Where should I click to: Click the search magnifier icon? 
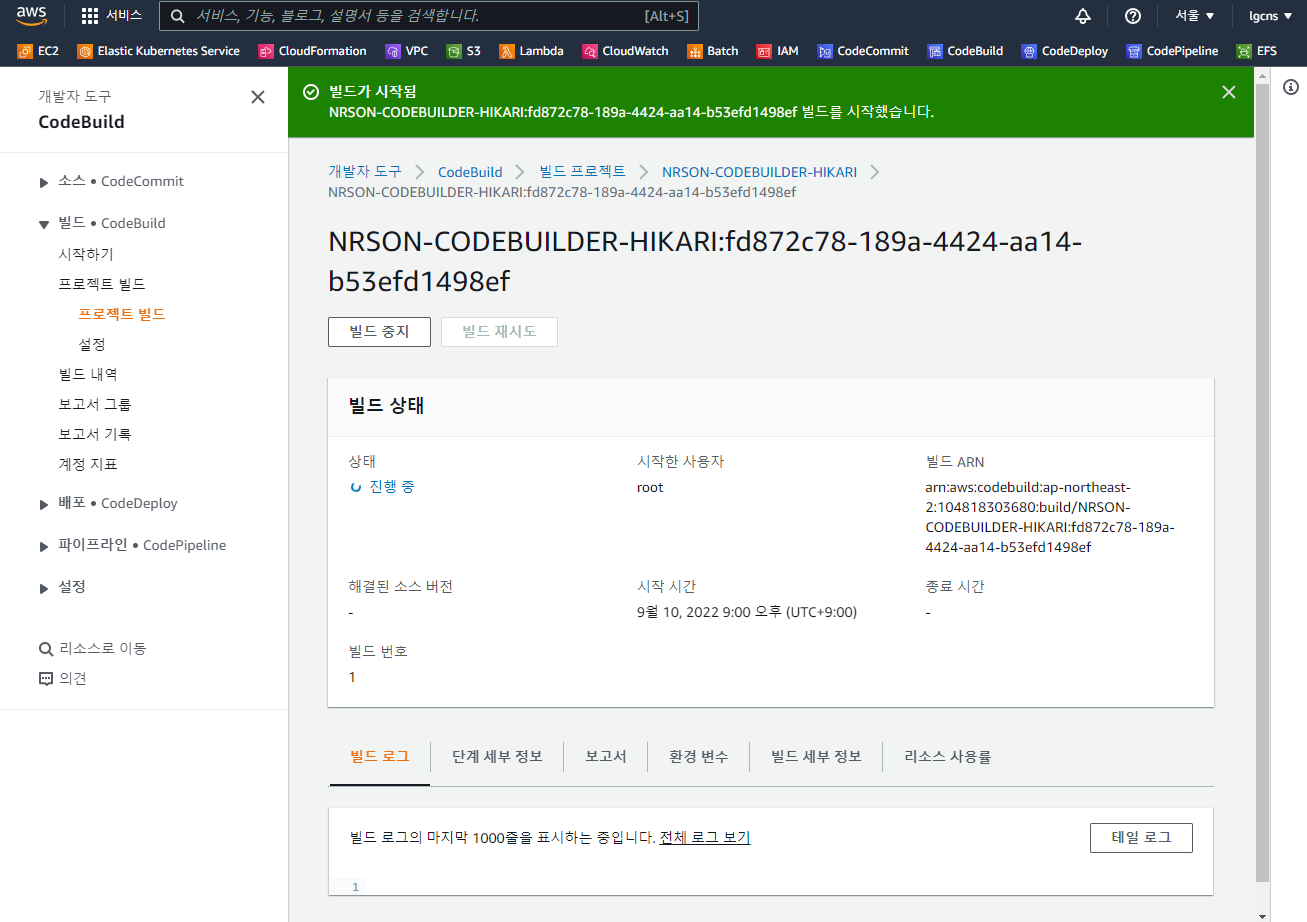pyautogui.click(x=177, y=16)
